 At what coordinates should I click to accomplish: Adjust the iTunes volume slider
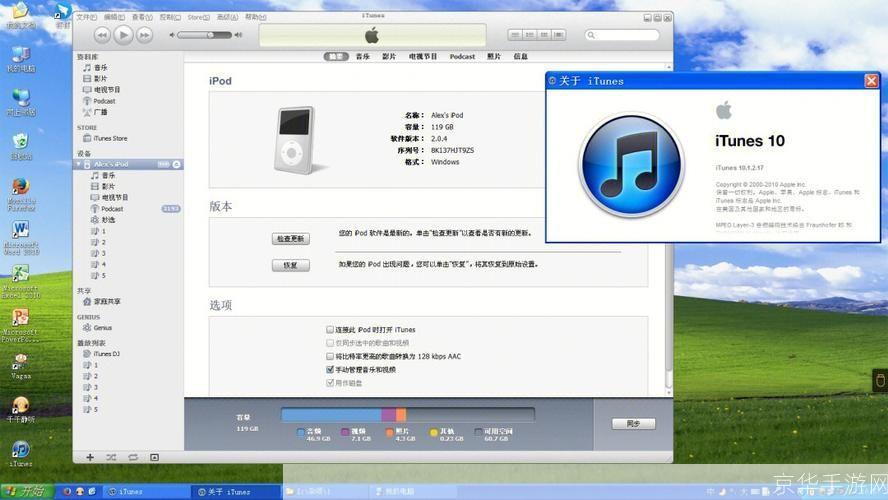point(204,35)
